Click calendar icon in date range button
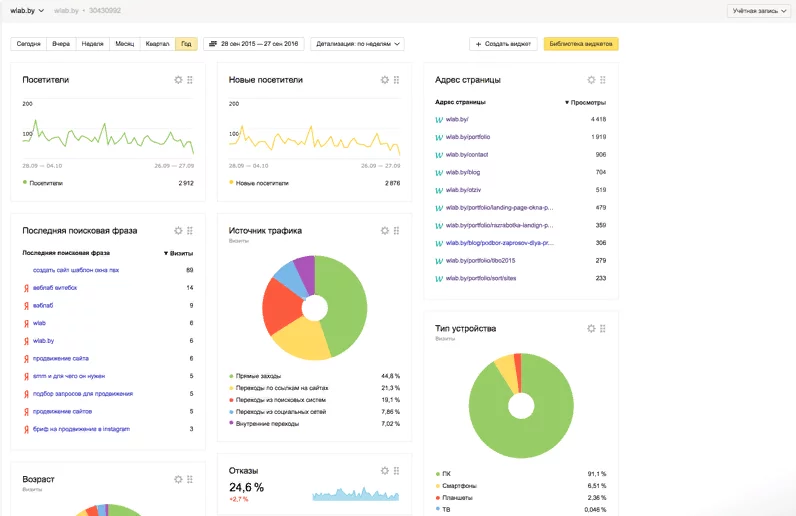Screen dimensions: 796x516 [x=213, y=44]
